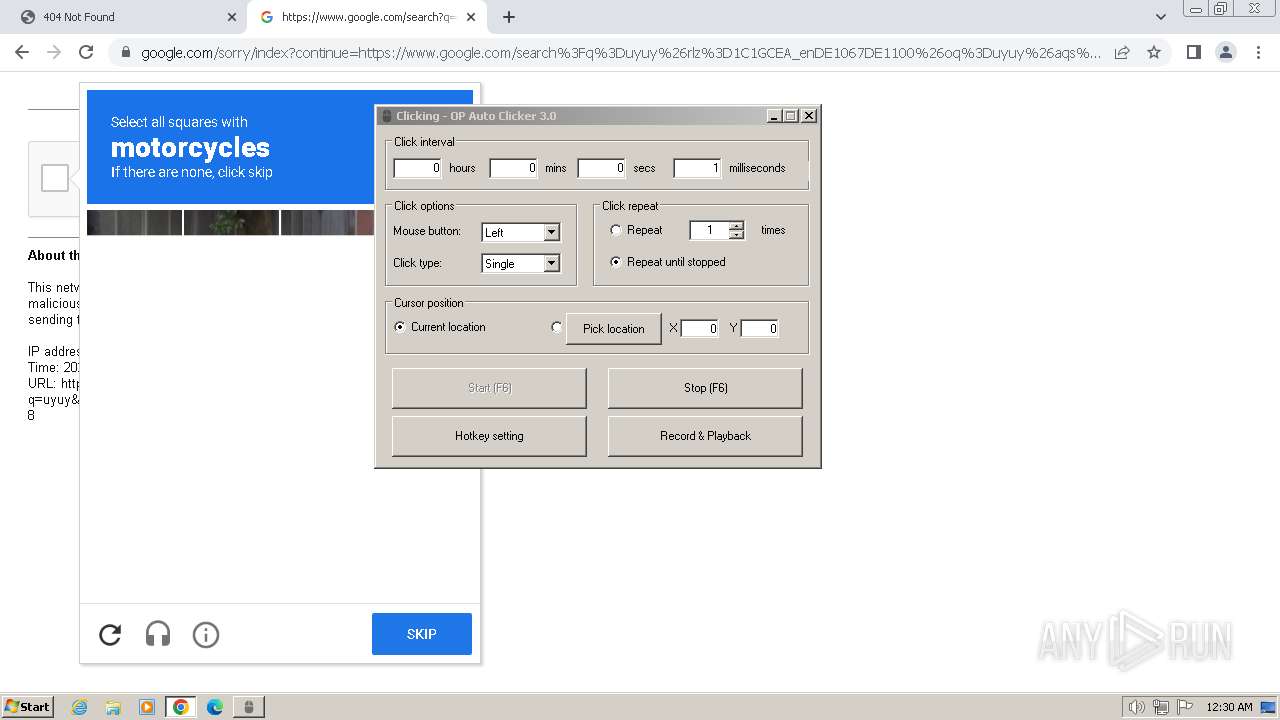The width and height of the screenshot is (1280, 720).
Task: Share this page icon
Action: coord(1122,52)
